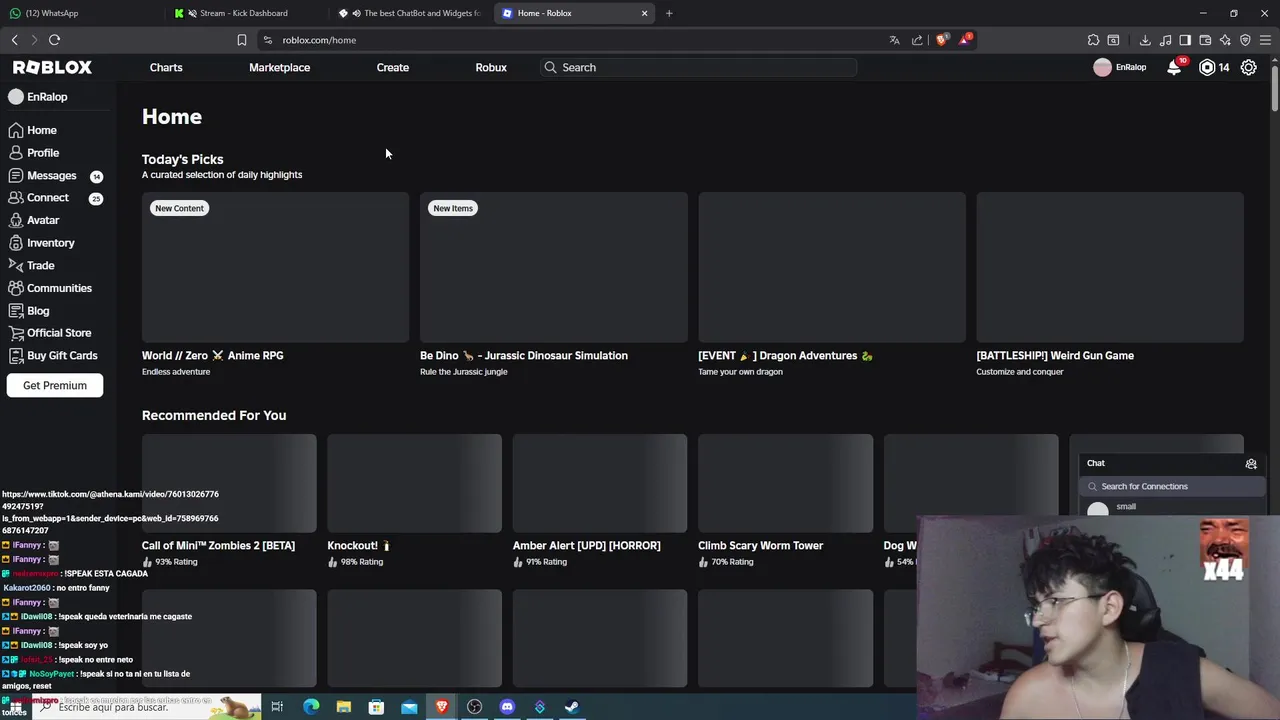The width and height of the screenshot is (1280, 720).
Task: Open Buy Gift Cards sidebar entry
Action: 53,355
